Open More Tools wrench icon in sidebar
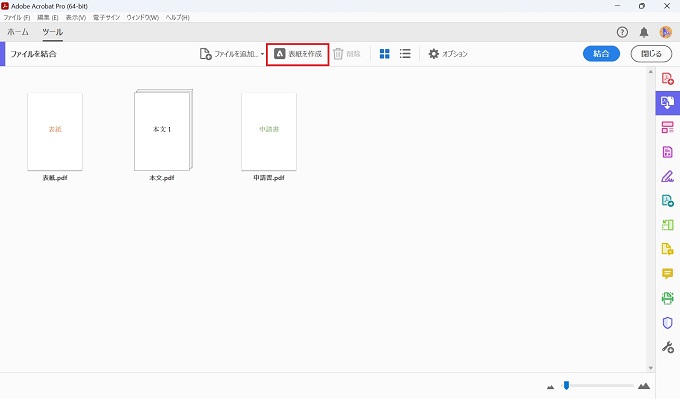680x399 pixels. click(x=667, y=347)
